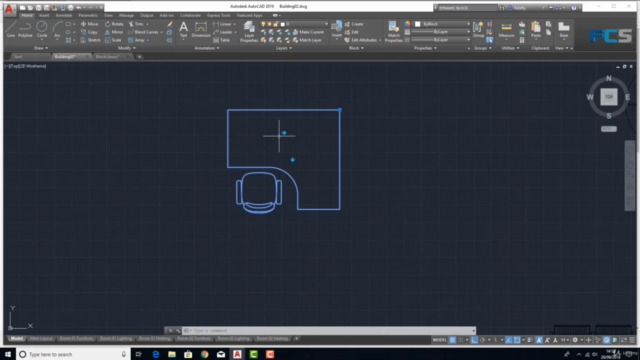Image resolution: width=640 pixels, height=360 pixels.
Task: Click the Stretch tool
Action: 90,40
